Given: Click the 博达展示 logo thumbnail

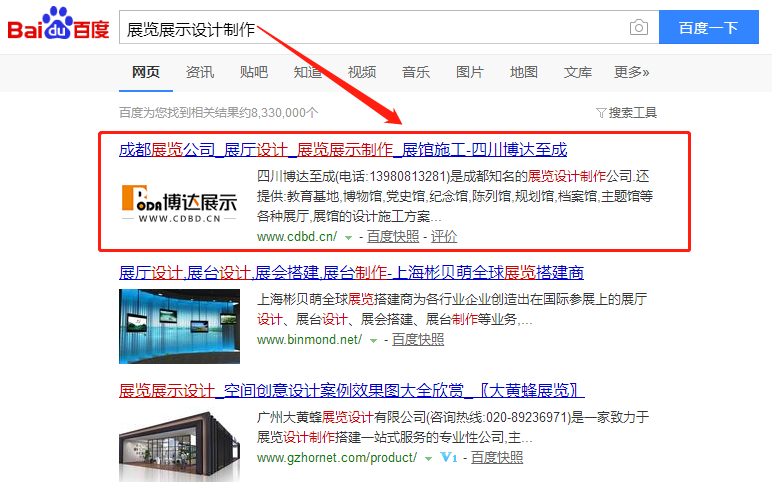Looking at the screenshot, I should [x=179, y=203].
